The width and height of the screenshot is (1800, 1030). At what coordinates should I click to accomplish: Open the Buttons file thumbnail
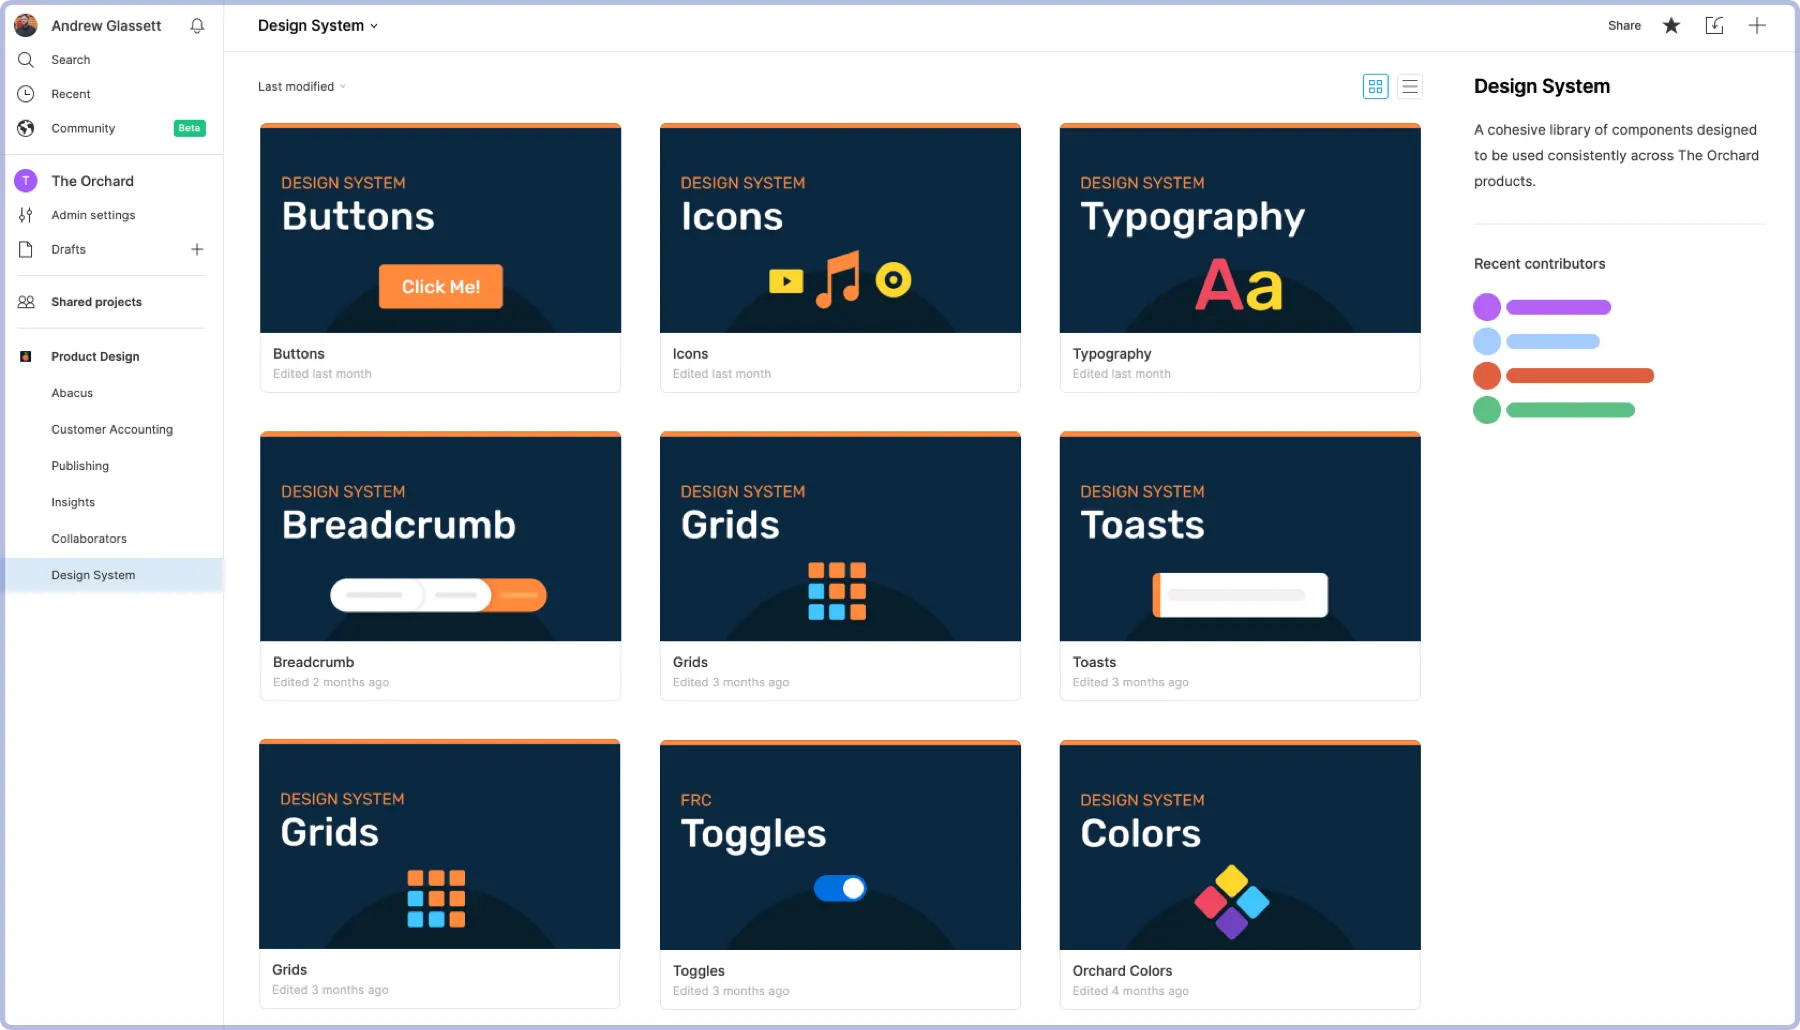[x=440, y=228]
